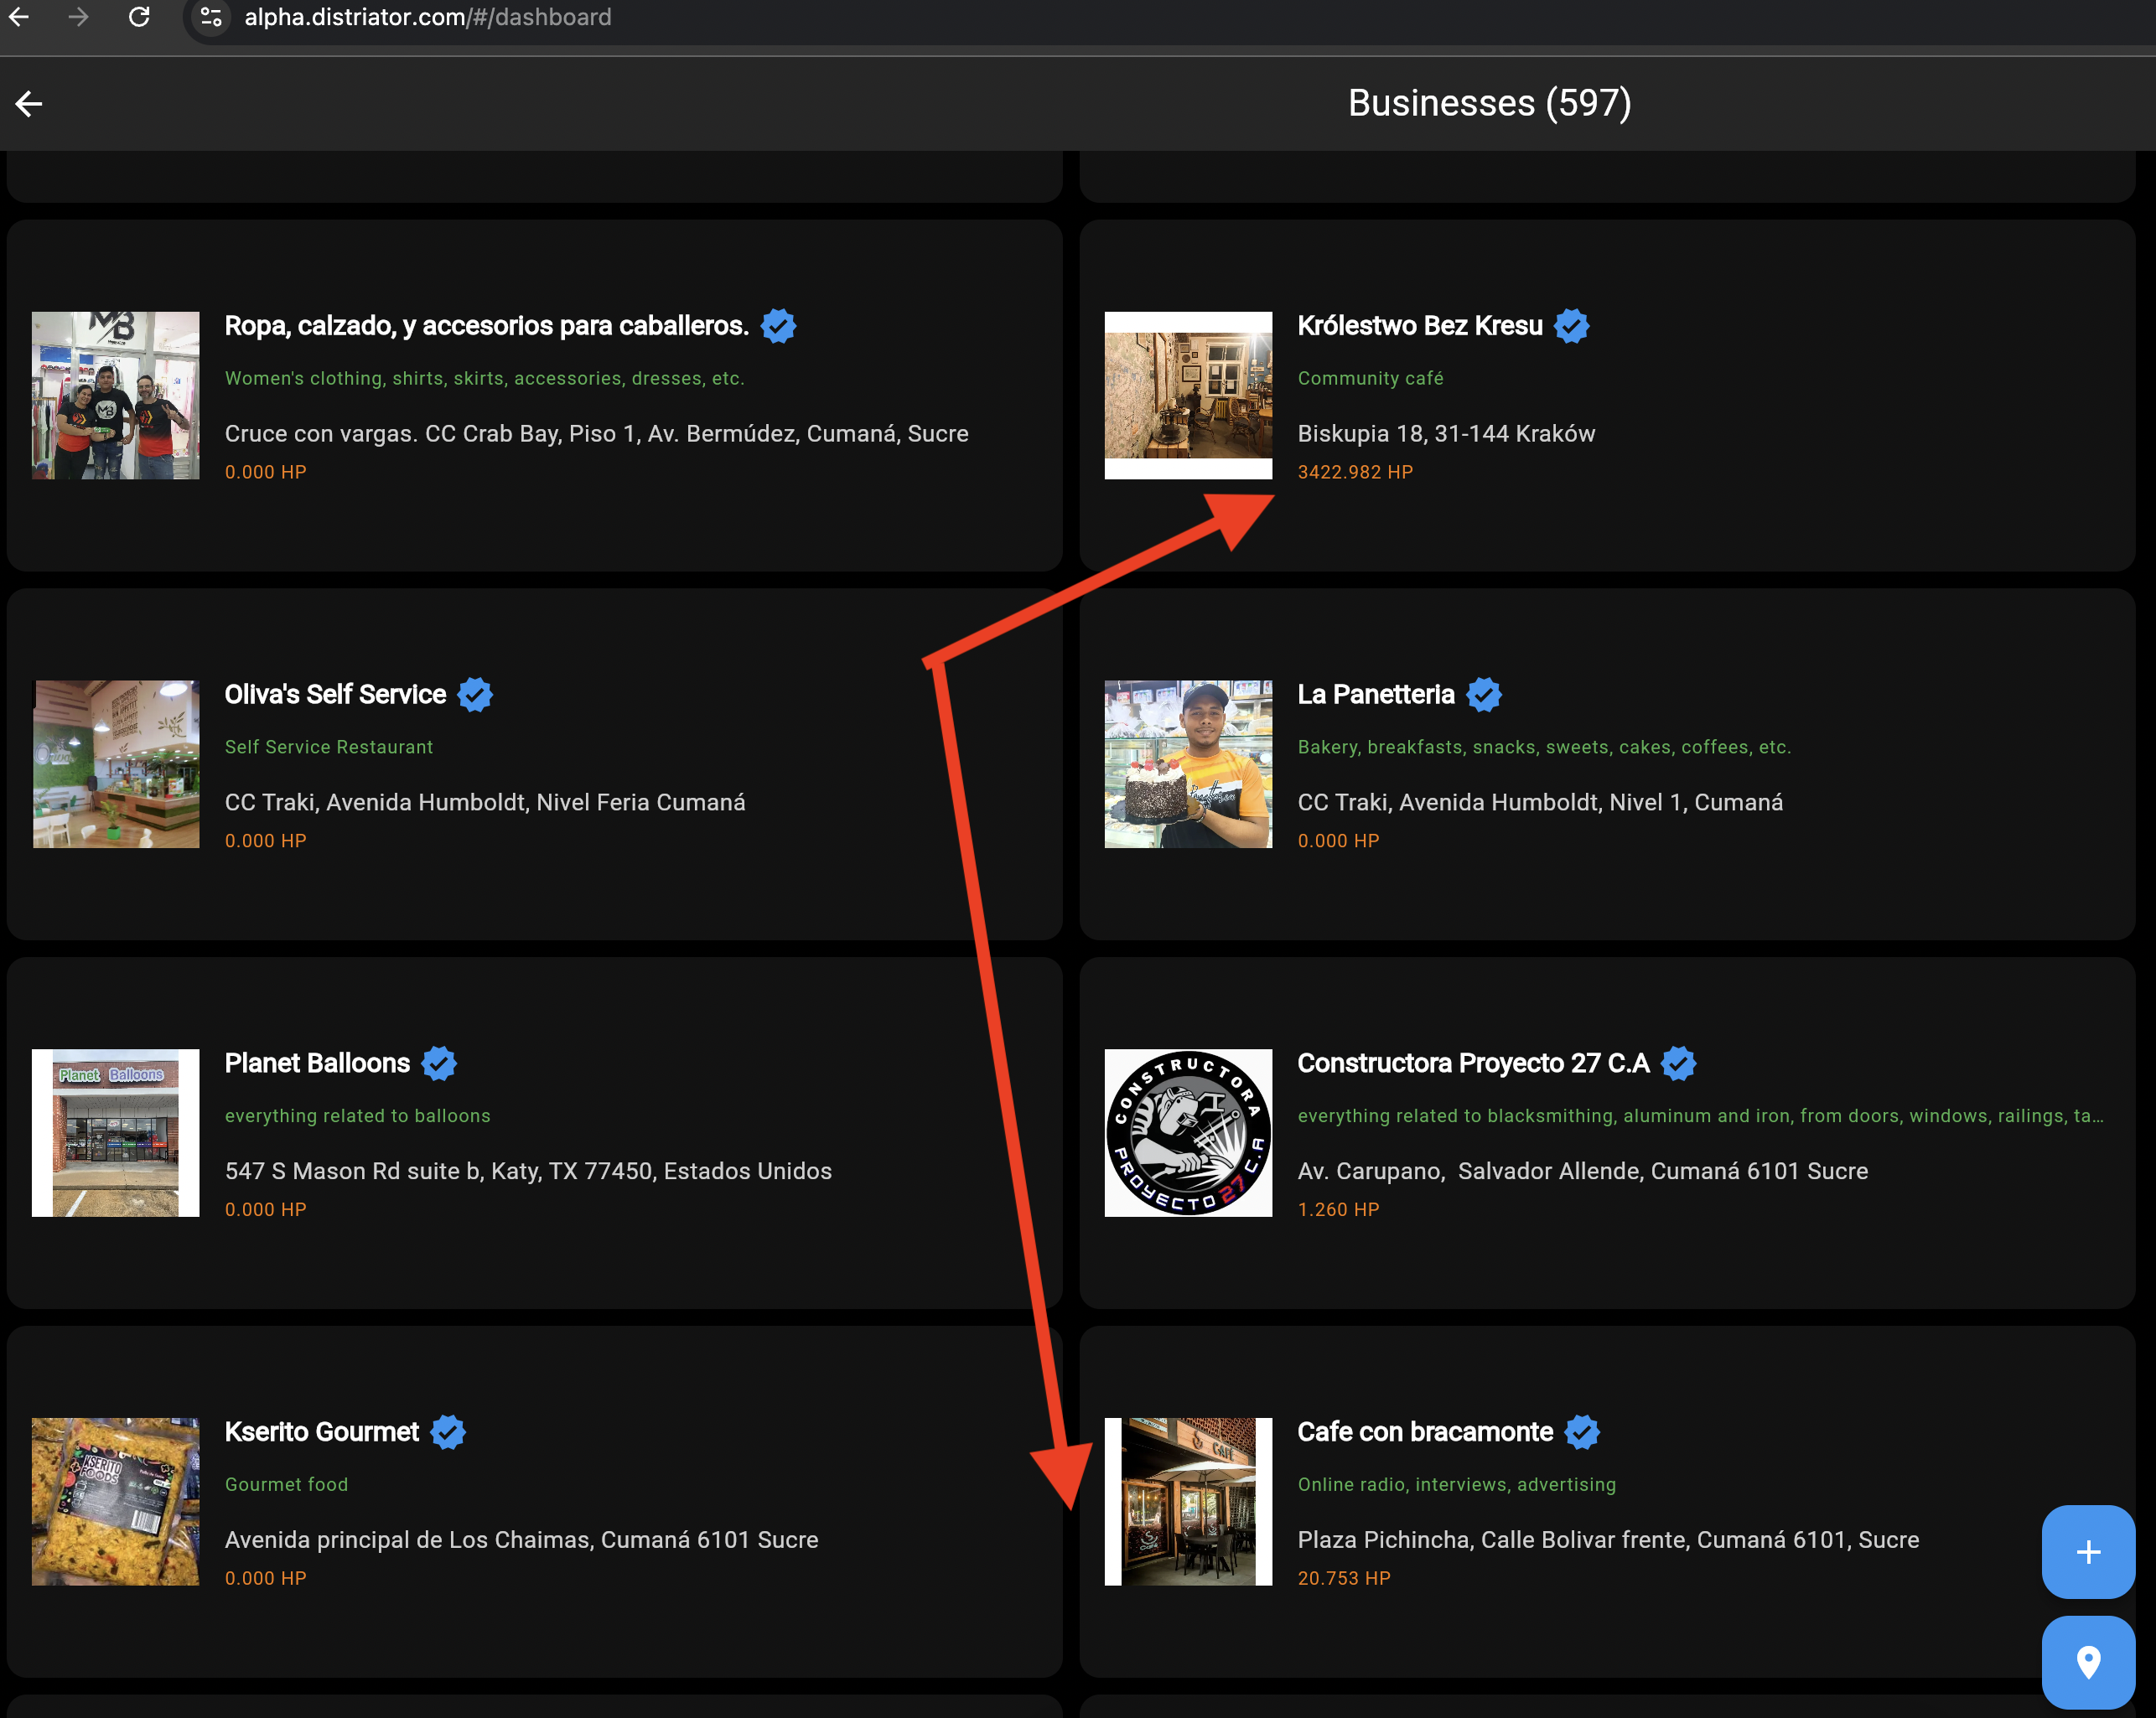Open Kserito Gourmet listing title
This screenshot has height=1718, width=2156.
[322, 1432]
